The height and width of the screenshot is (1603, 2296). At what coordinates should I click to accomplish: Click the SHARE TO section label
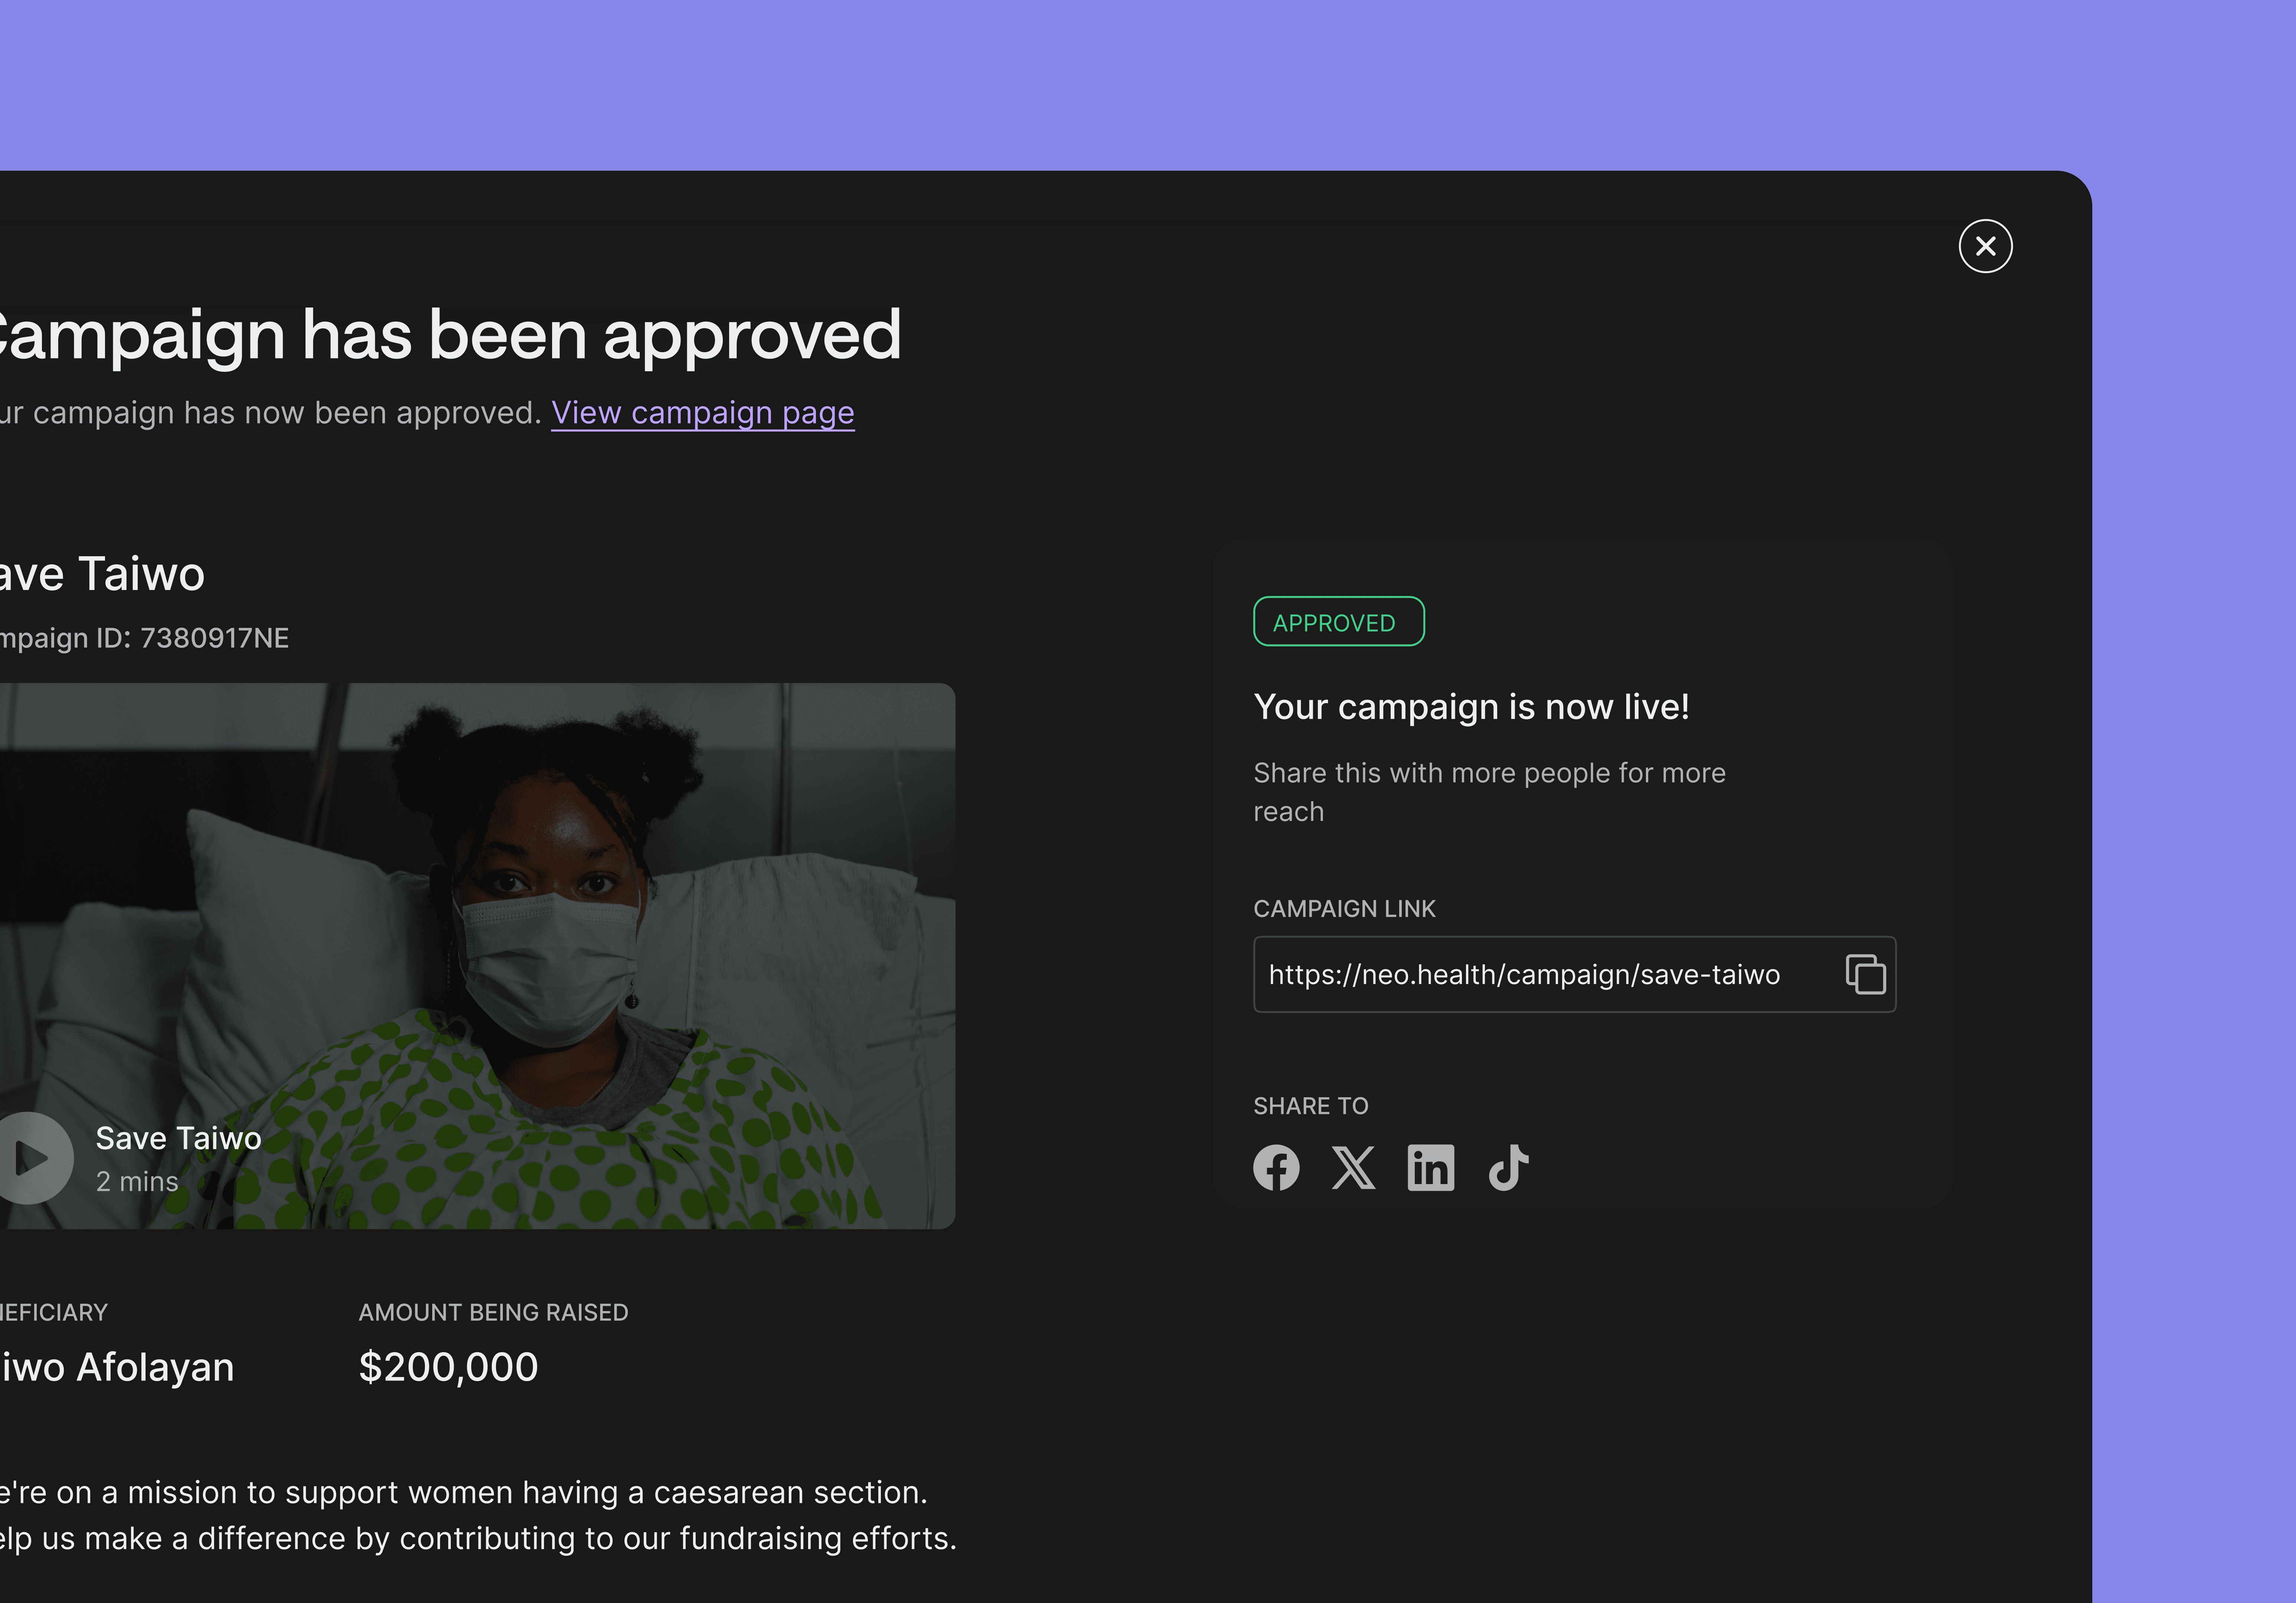pyautogui.click(x=1310, y=1106)
